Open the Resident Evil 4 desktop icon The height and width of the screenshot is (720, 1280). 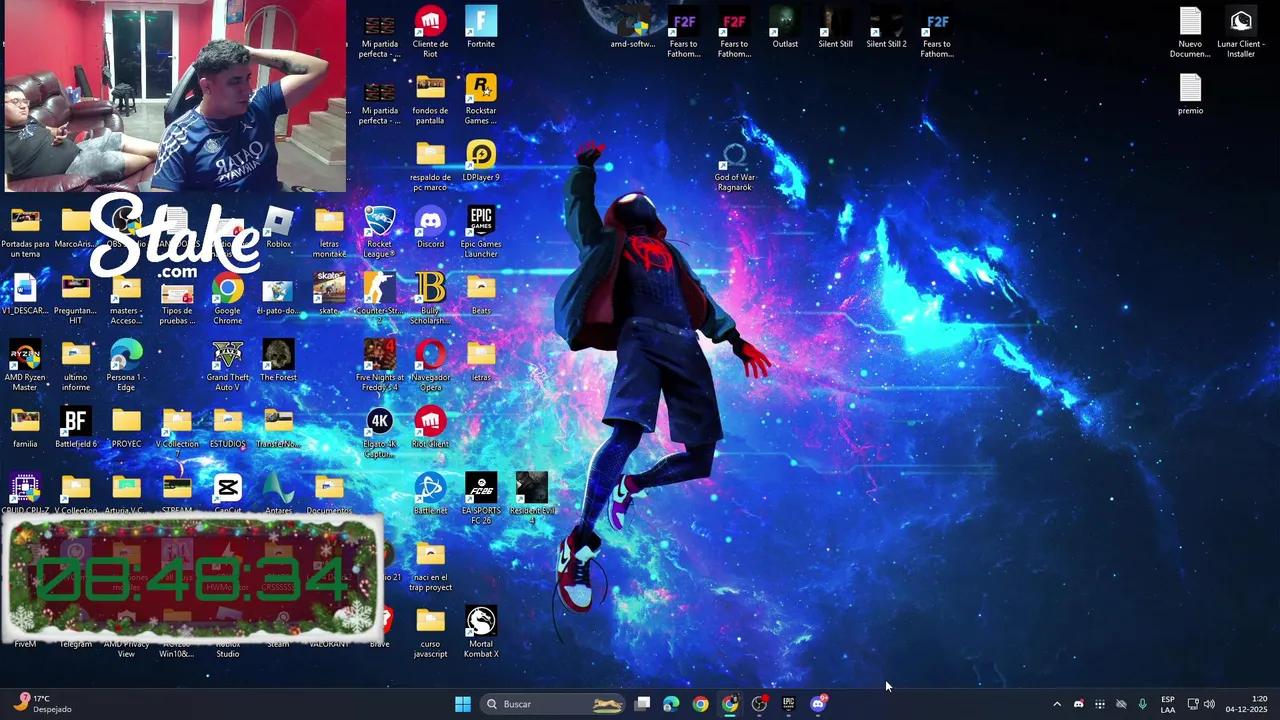coord(532,498)
